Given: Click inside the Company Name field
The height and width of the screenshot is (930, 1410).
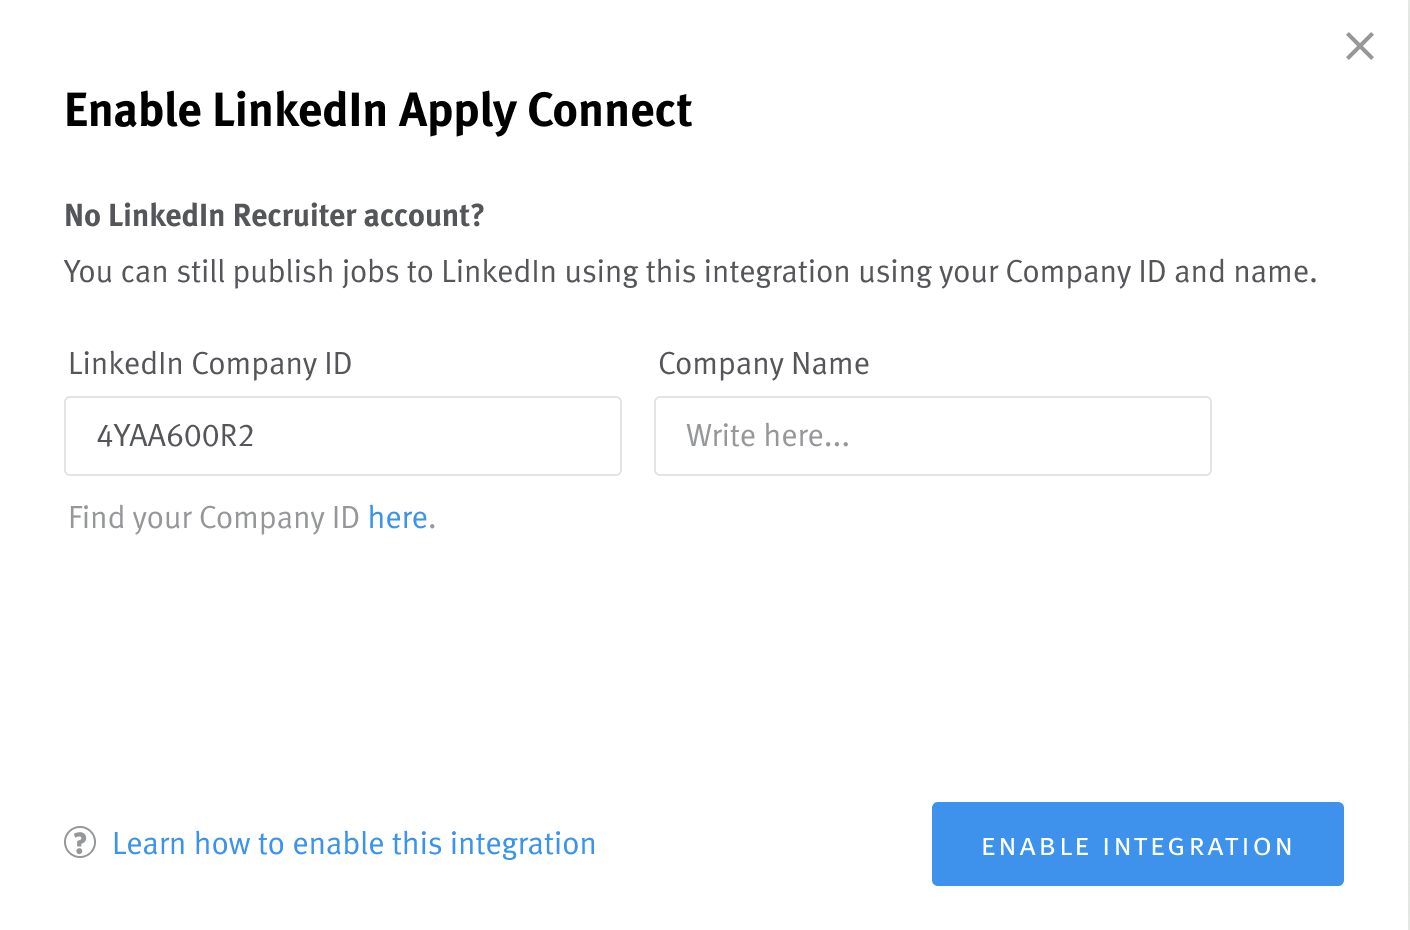Looking at the screenshot, I should (932, 436).
